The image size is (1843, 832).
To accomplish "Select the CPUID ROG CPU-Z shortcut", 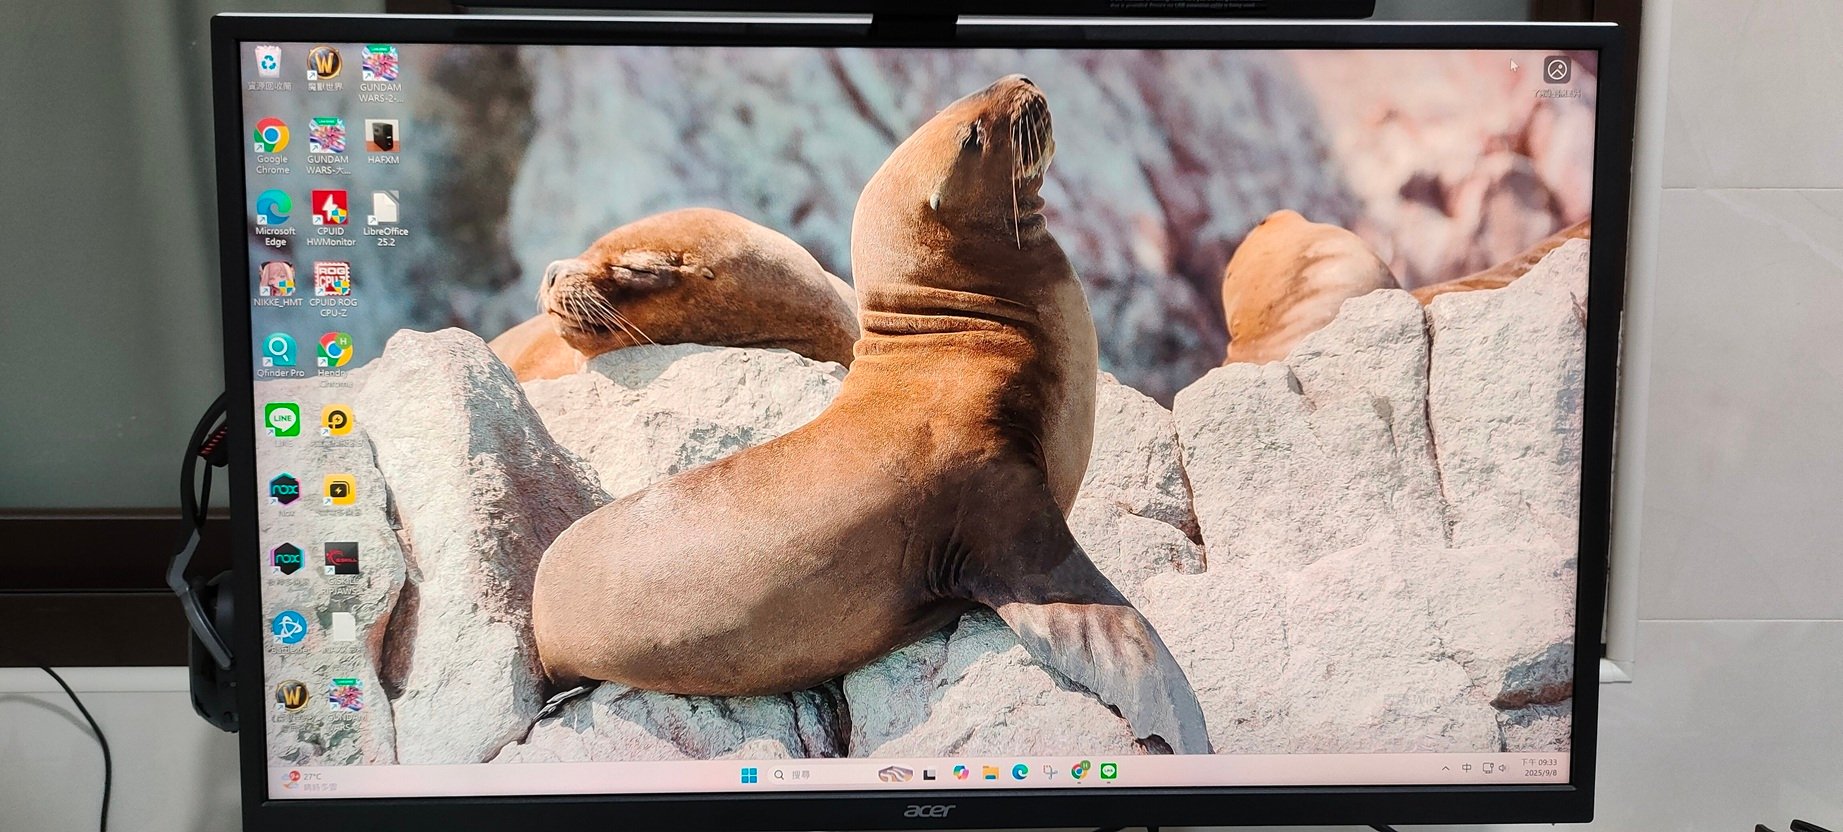I will coord(333,290).
